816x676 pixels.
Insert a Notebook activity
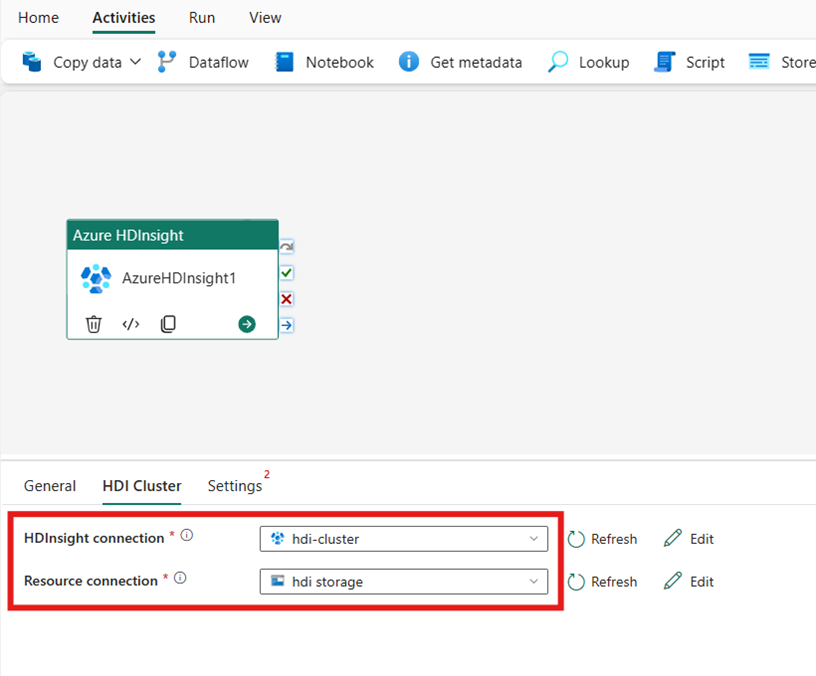click(x=324, y=61)
